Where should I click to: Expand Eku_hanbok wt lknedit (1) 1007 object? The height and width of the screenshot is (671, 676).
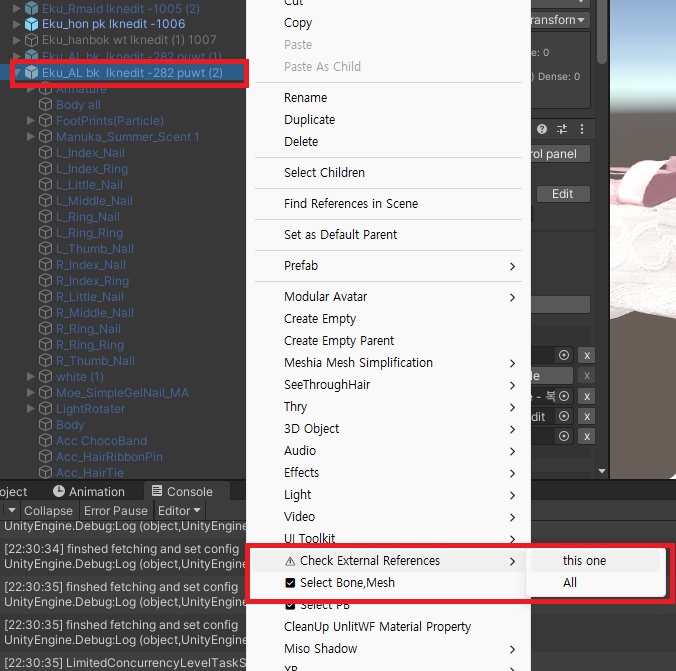17,40
